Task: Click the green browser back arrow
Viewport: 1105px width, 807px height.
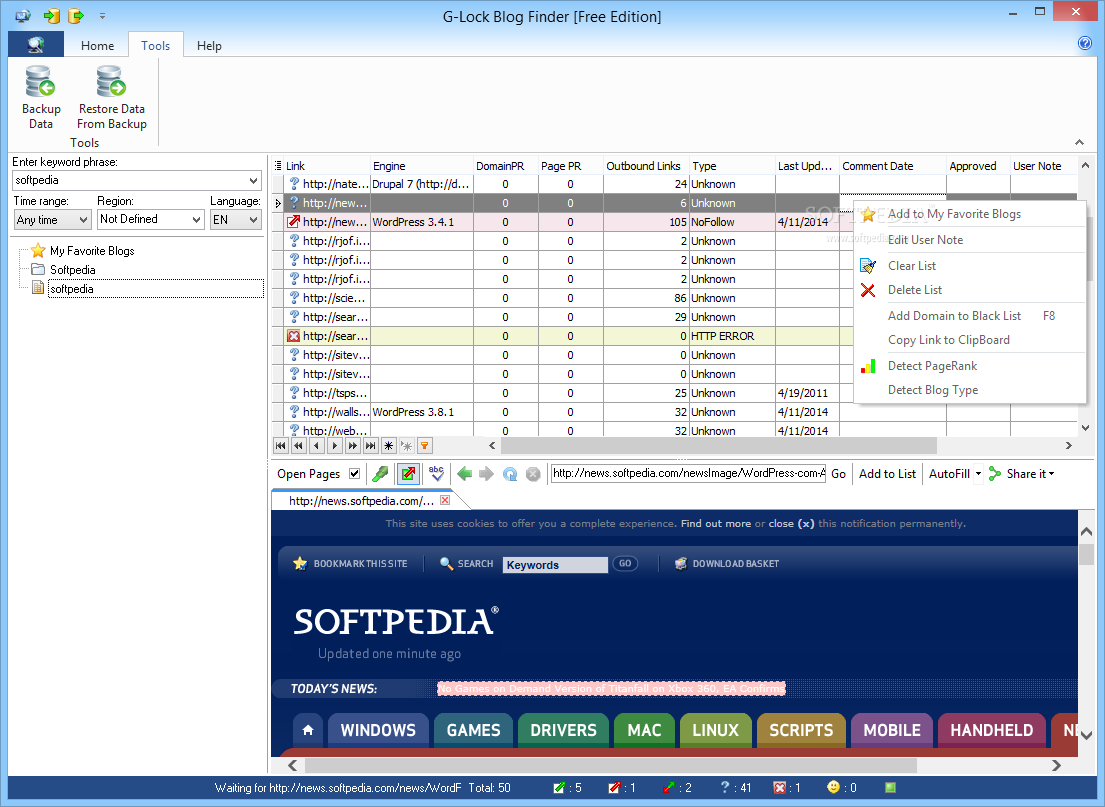Action: 464,474
